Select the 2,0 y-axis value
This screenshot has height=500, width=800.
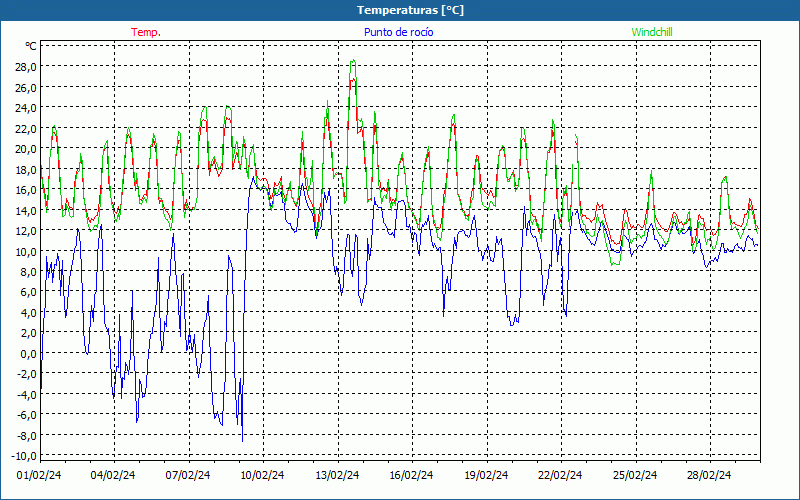coord(29,333)
